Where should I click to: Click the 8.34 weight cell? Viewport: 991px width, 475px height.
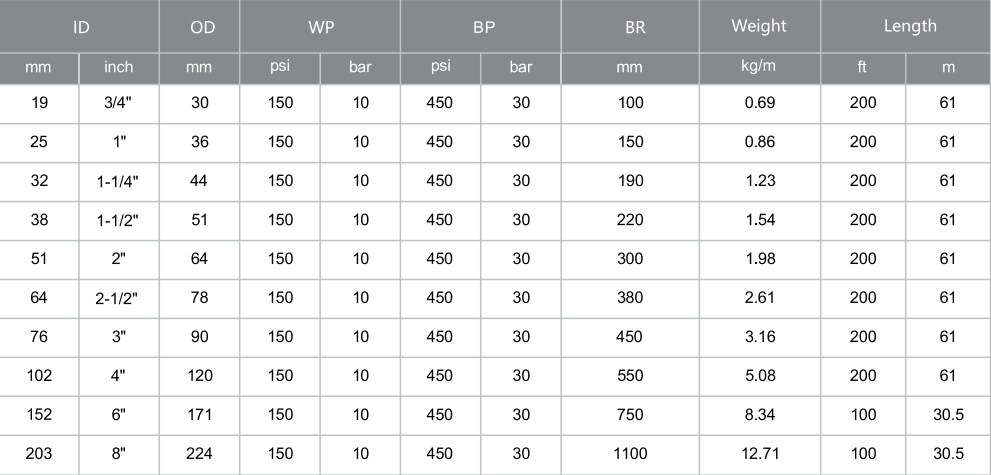(760, 416)
